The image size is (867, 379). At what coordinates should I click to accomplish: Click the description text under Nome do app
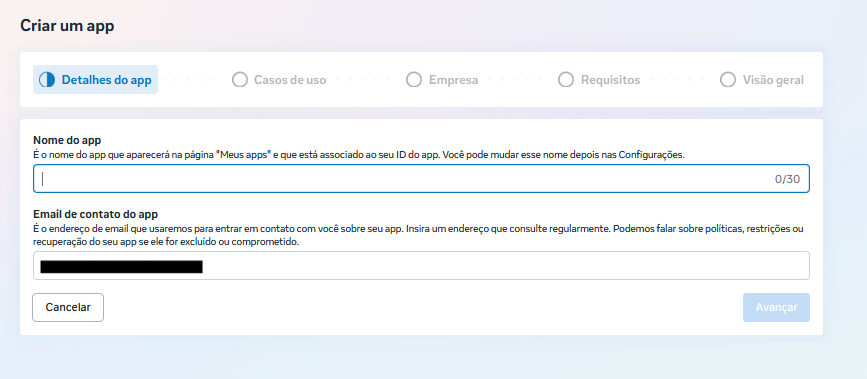(x=359, y=155)
